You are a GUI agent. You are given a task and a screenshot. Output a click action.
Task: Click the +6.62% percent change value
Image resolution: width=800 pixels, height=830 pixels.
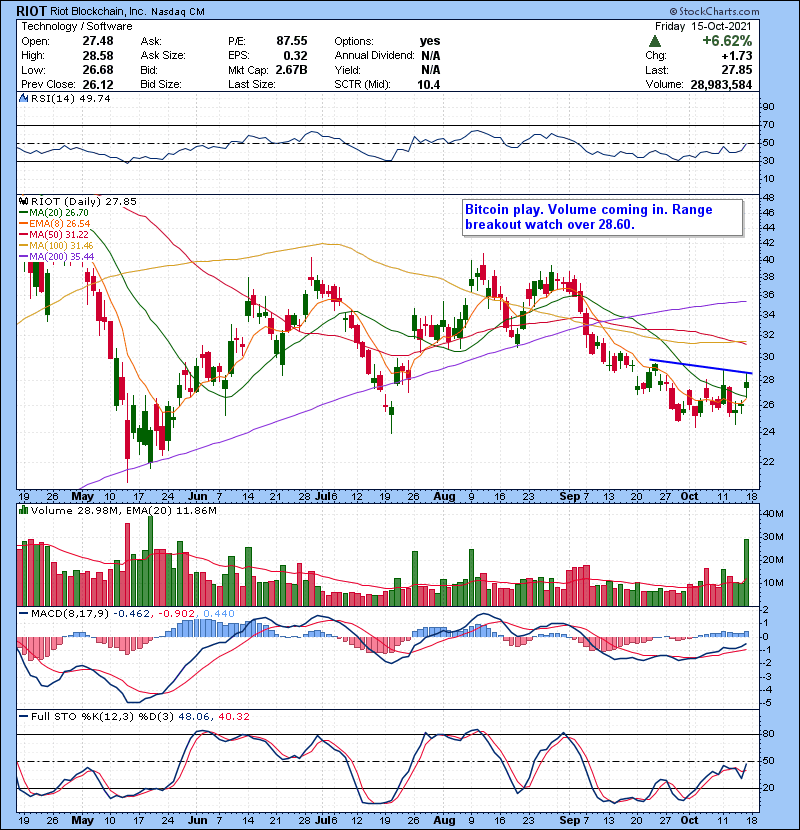click(x=727, y=41)
